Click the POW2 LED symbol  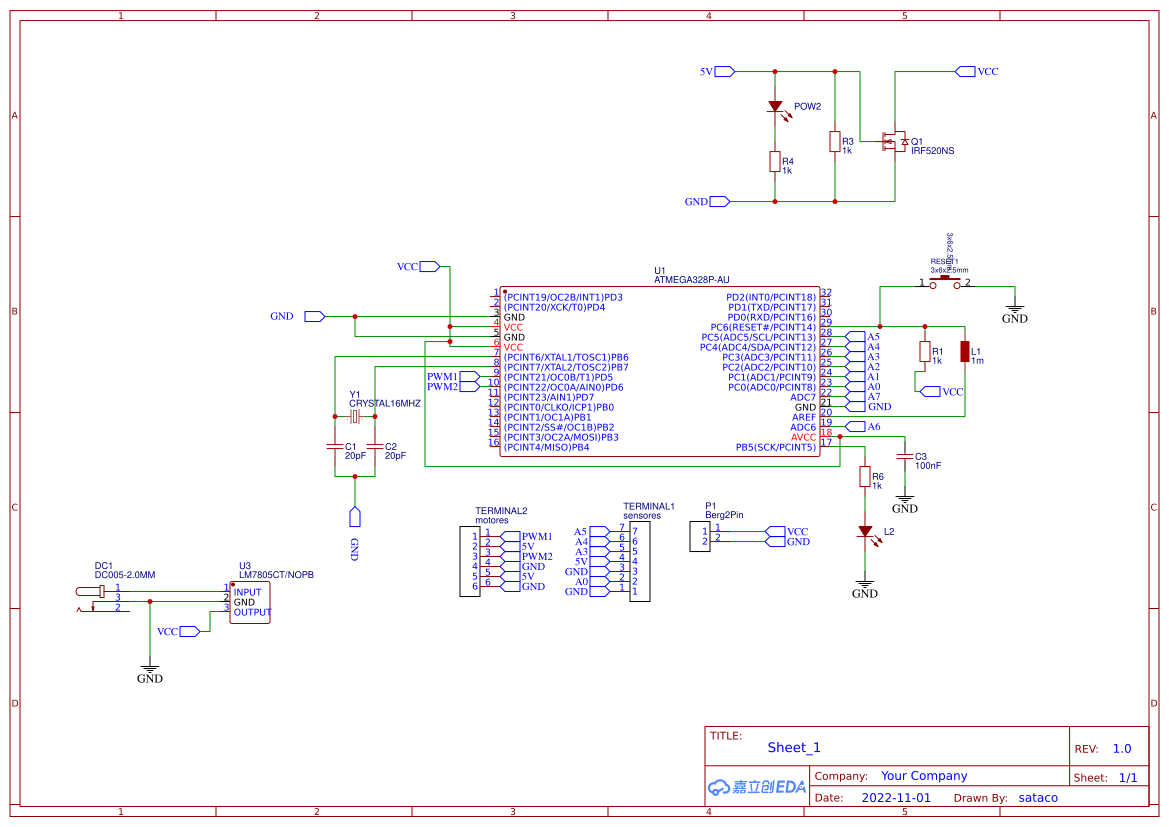pos(775,106)
